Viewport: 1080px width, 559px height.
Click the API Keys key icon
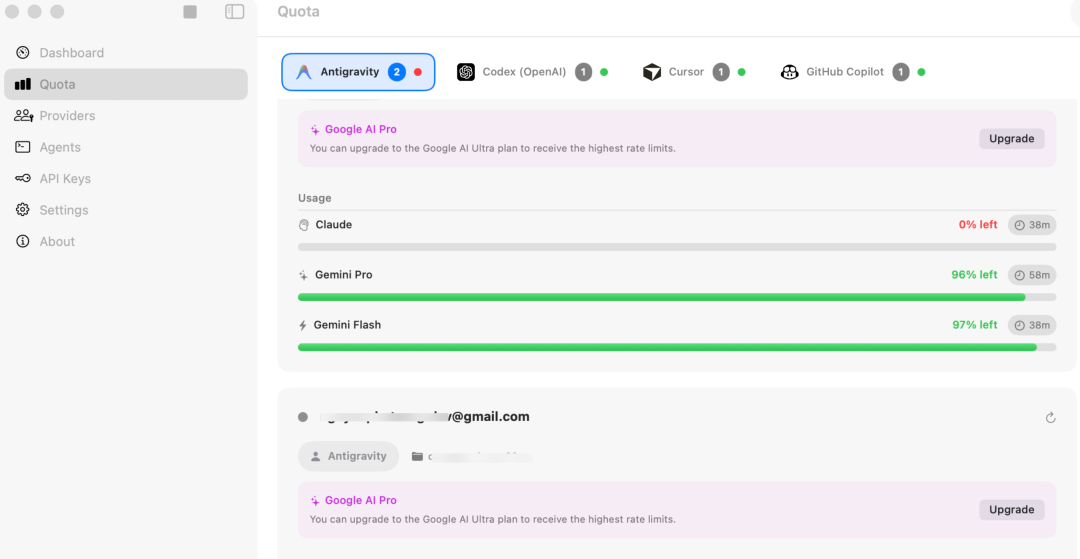(x=23, y=178)
